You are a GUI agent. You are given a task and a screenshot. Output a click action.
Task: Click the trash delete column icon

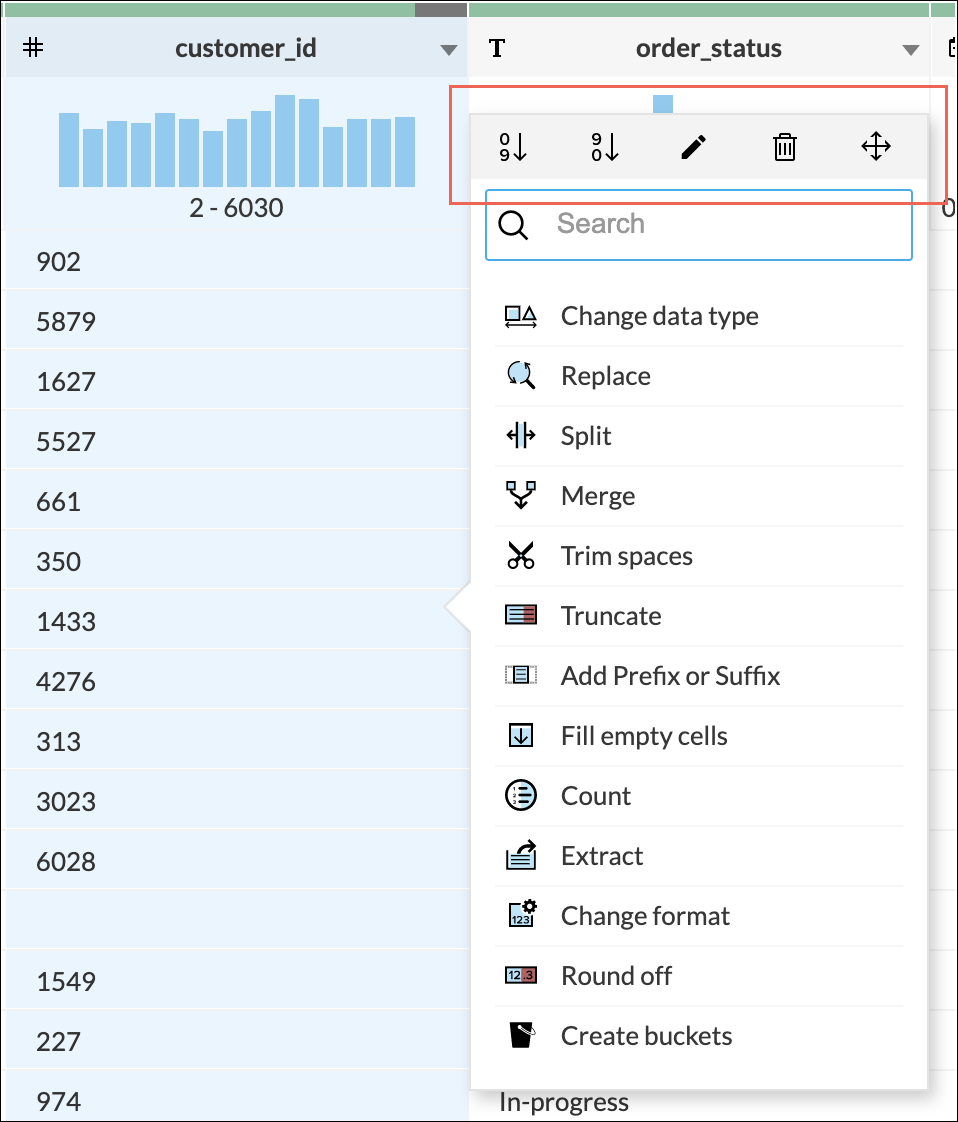click(x=785, y=148)
